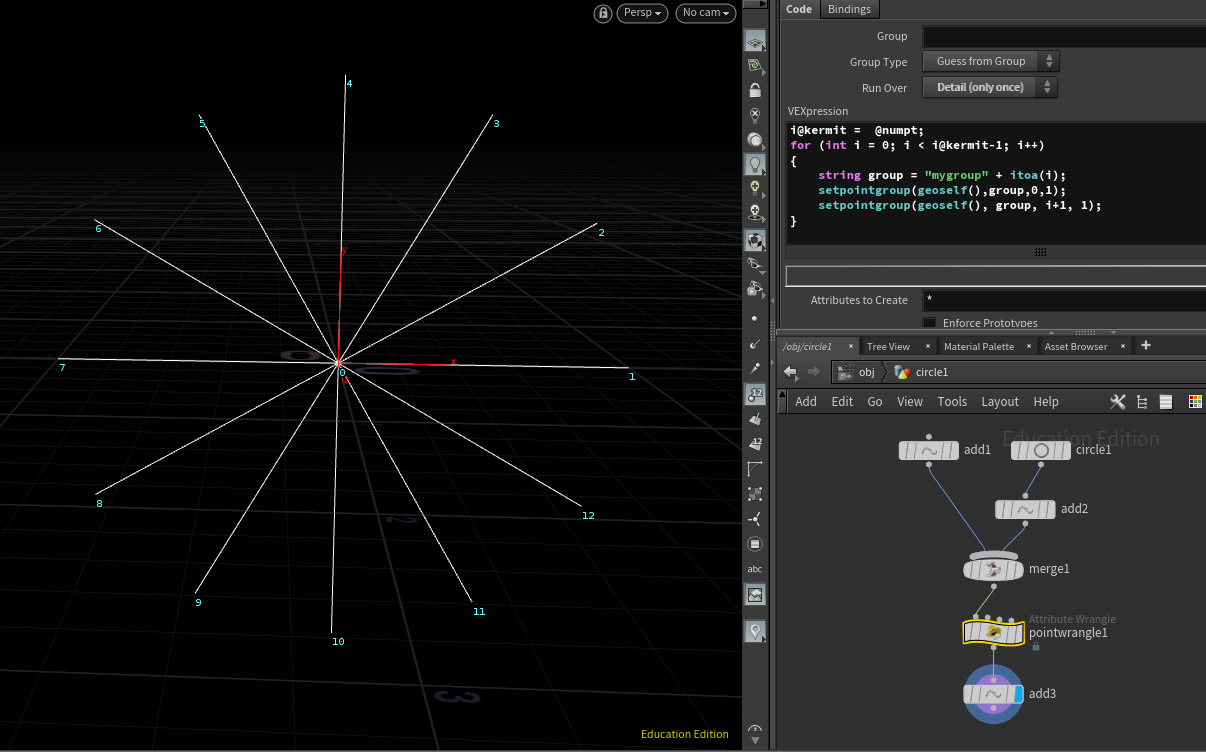Toggle the viewport lock padlock icon
This screenshot has width=1206, height=752.
[x=755, y=89]
